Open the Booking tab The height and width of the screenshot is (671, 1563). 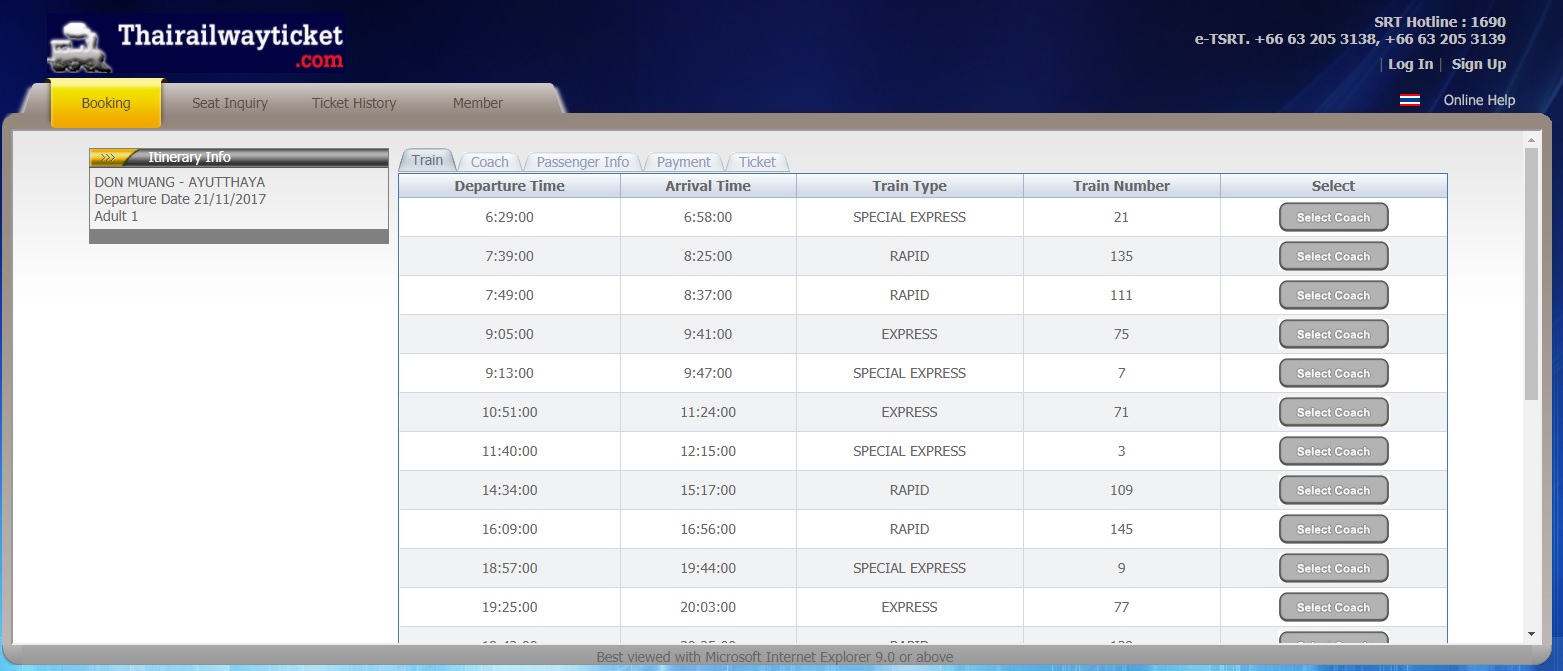pos(106,103)
